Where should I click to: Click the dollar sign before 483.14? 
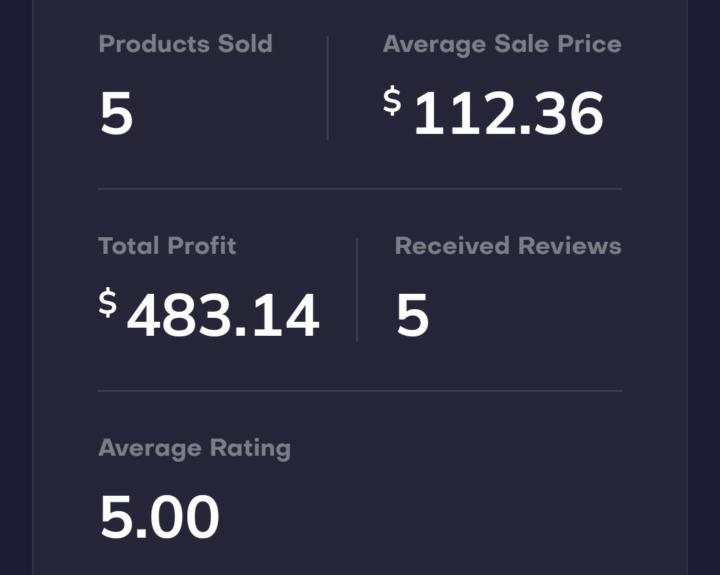107,303
